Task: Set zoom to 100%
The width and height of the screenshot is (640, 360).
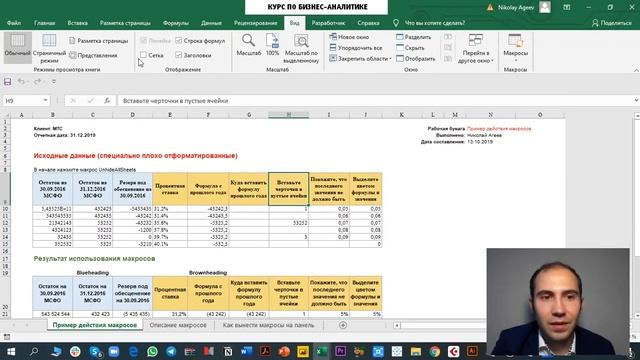Action: pos(272,45)
